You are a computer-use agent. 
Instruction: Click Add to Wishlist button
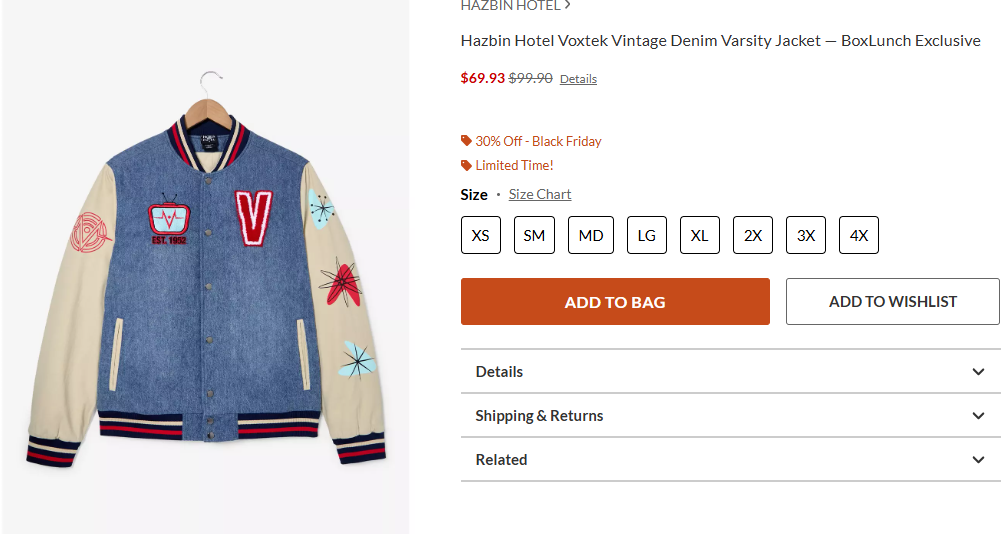(892, 301)
